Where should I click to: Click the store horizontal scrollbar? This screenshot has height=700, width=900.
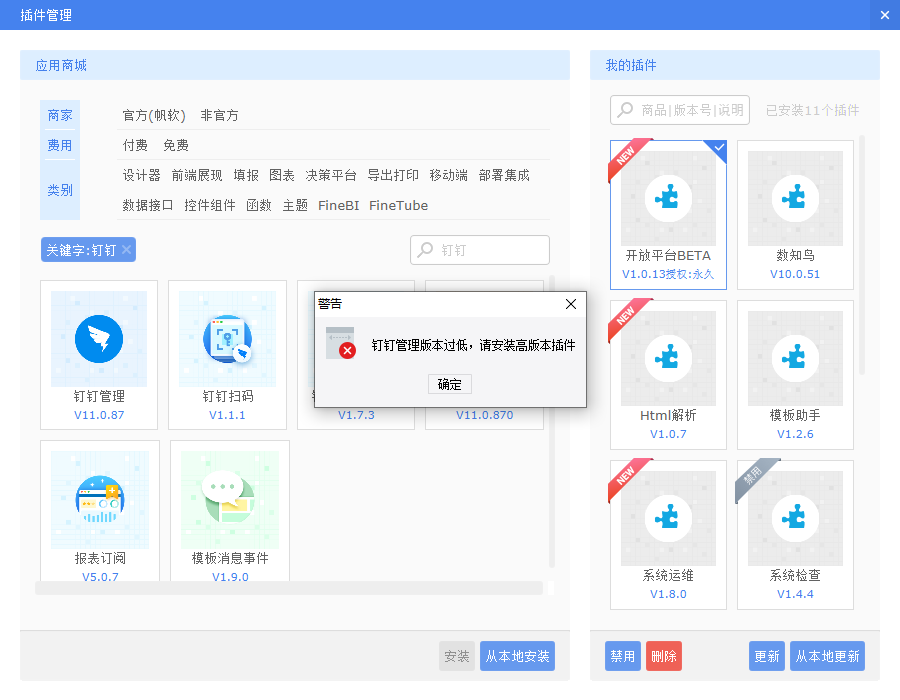tap(289, 588)
